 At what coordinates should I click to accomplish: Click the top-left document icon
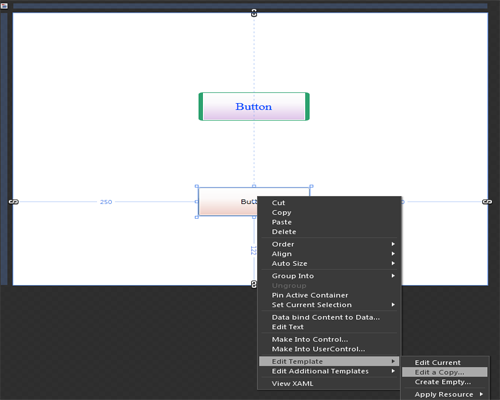(4, 6)
